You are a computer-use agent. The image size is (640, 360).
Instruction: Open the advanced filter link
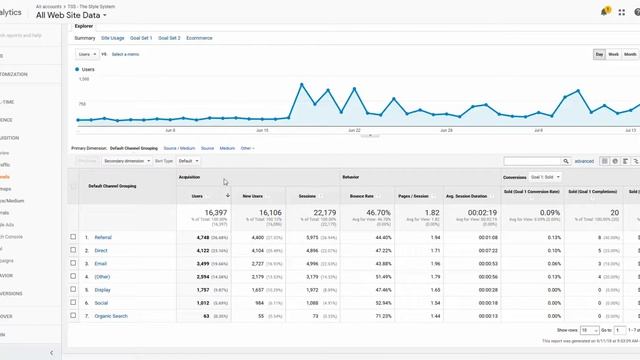pos(584,161)
